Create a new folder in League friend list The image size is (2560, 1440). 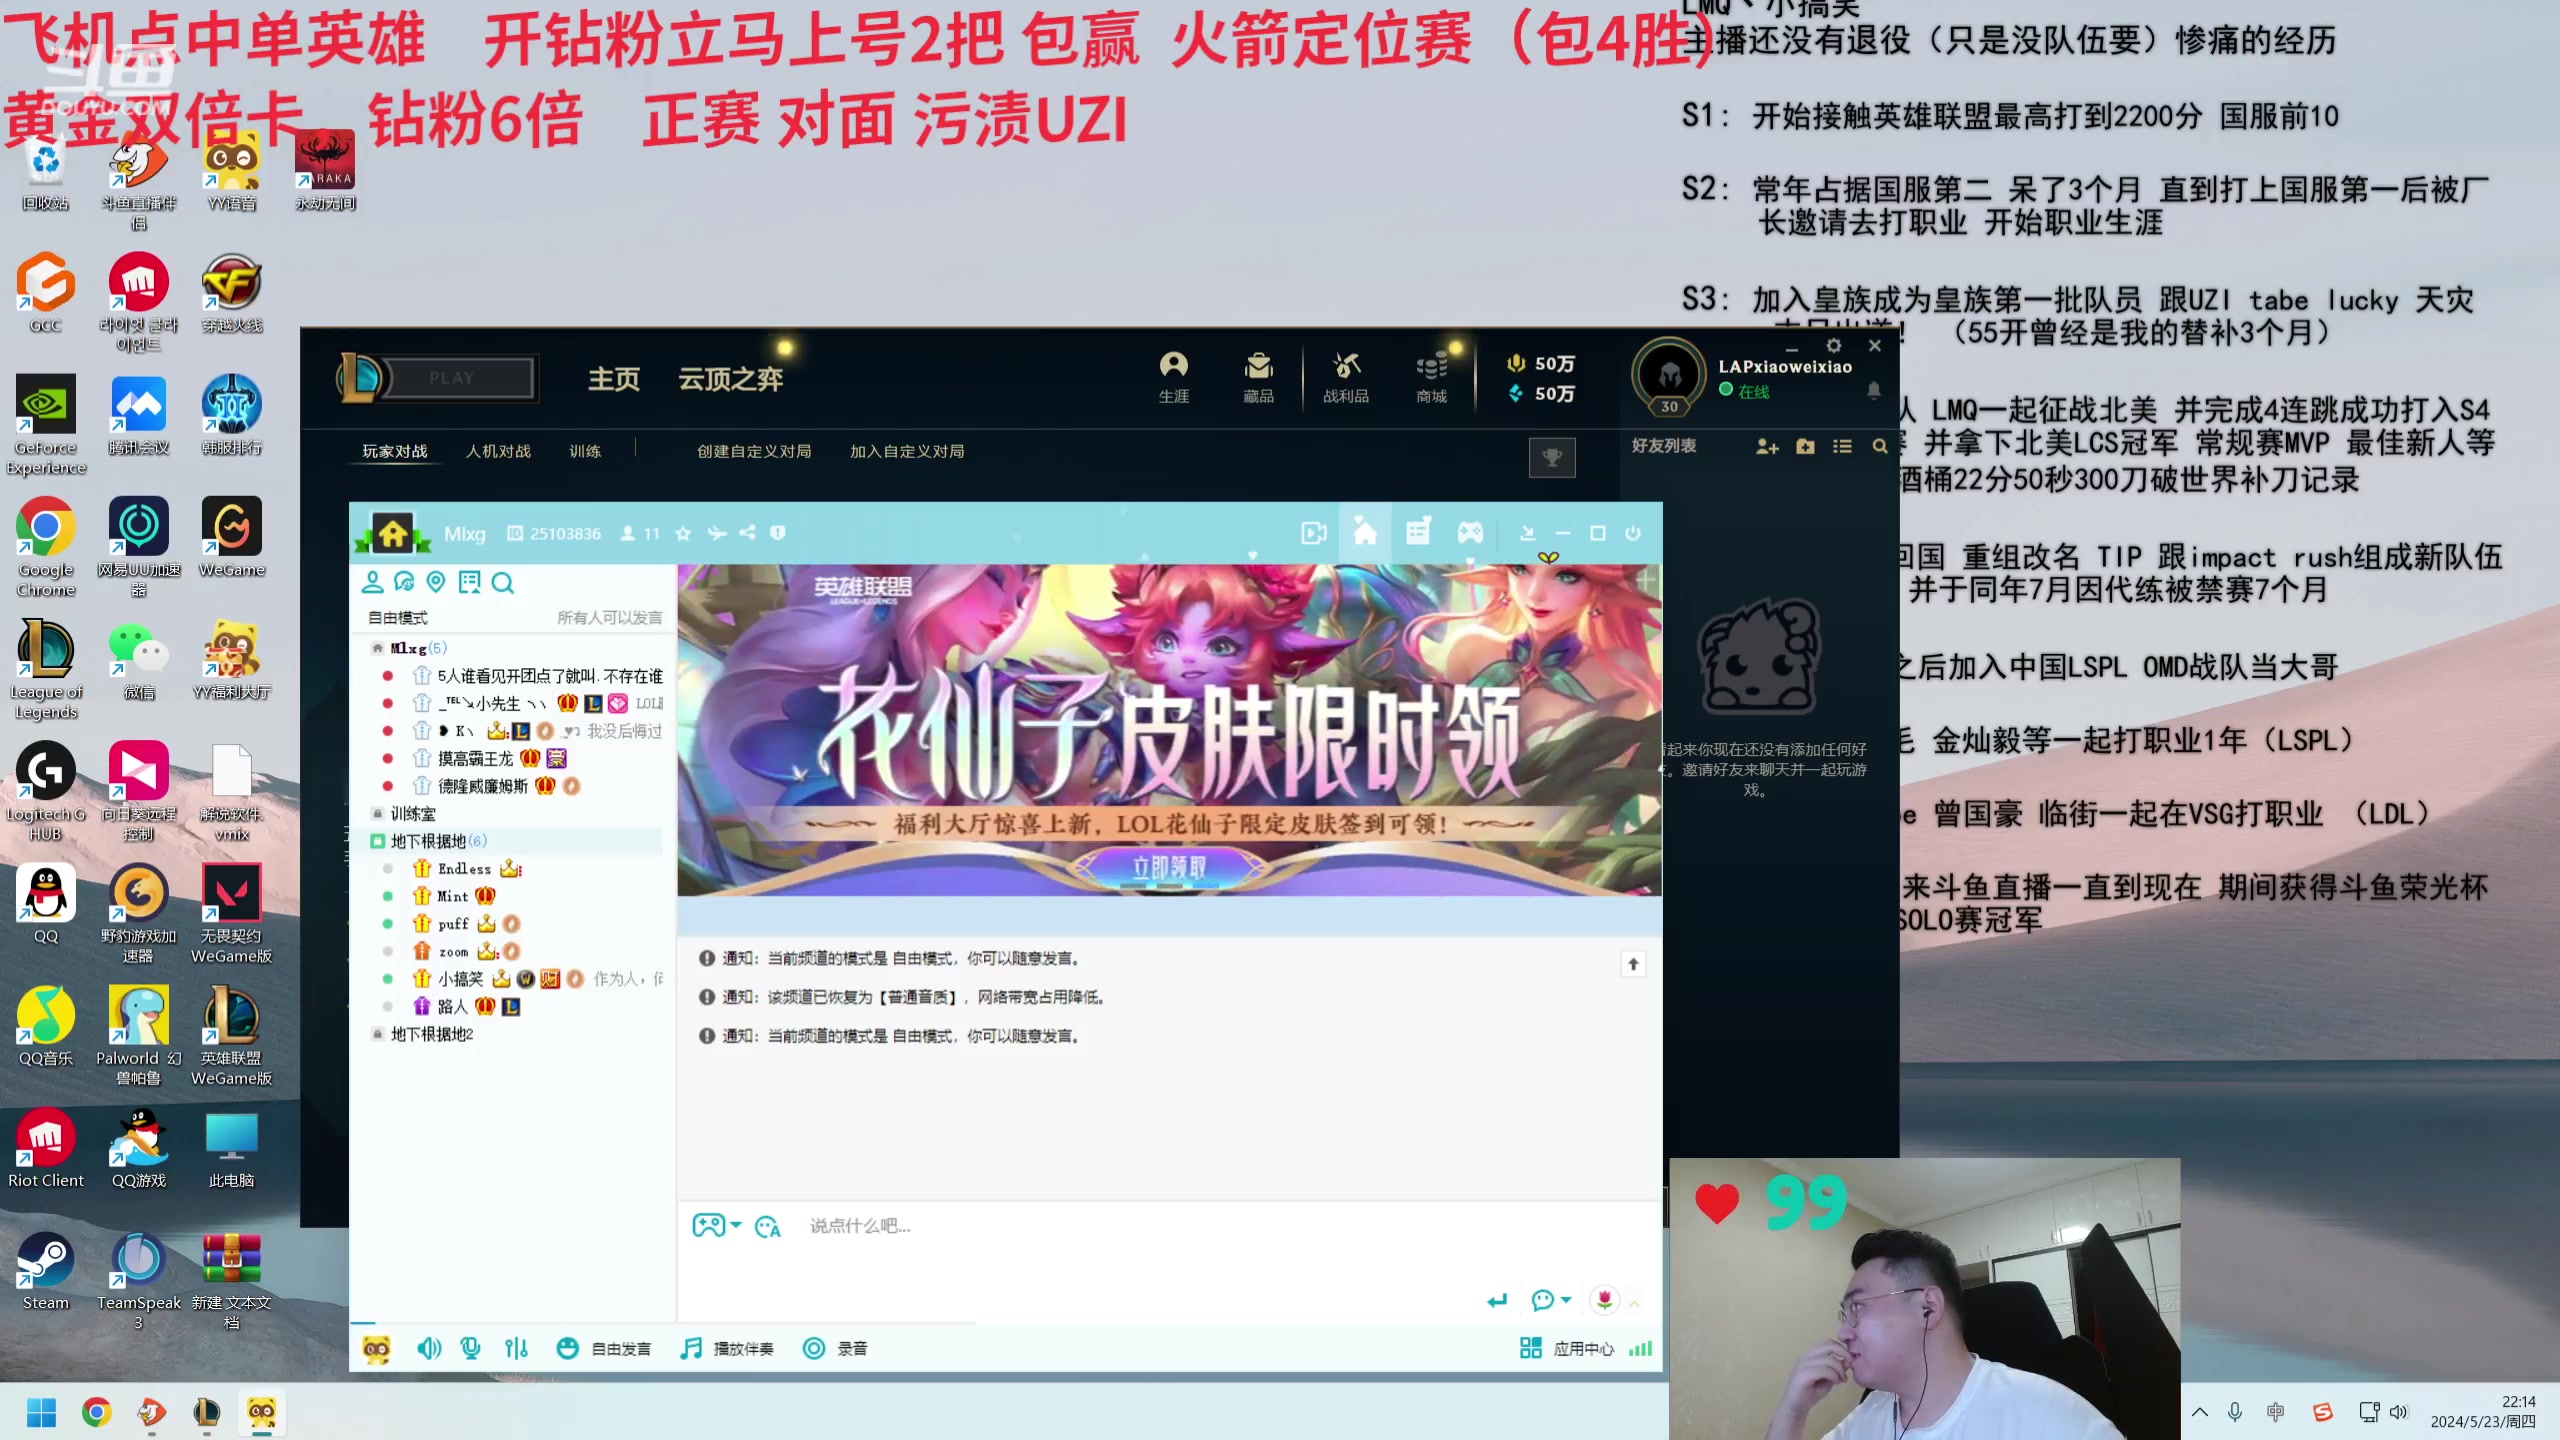click(x=1805, y=446)
